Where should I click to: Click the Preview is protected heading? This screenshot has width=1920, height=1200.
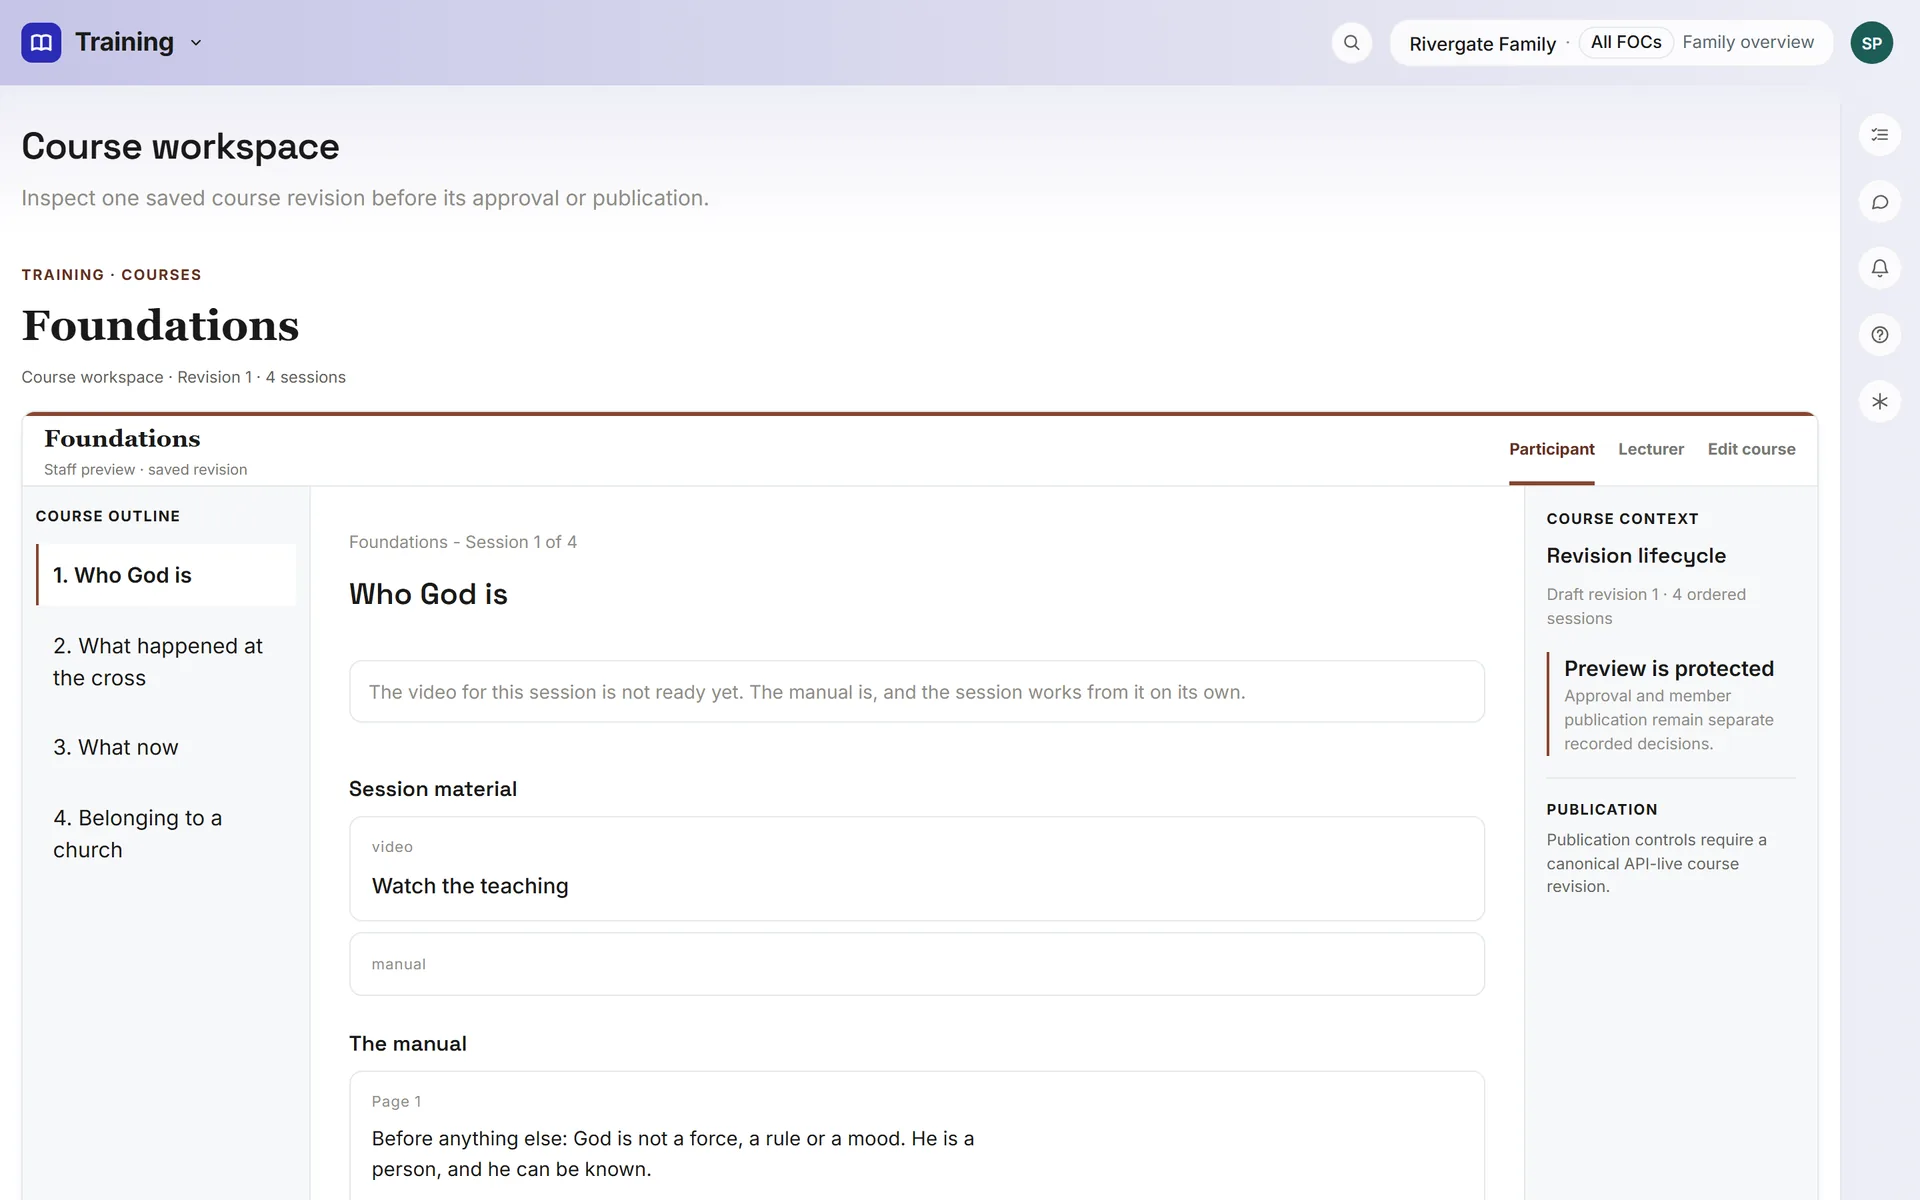[1668, 668]
